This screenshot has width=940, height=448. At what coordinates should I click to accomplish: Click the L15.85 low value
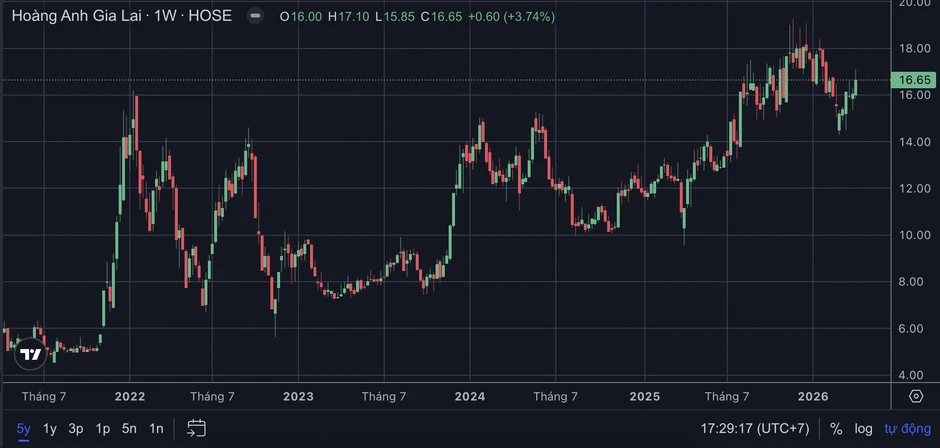pyautogui.click(x=394, y=17)
